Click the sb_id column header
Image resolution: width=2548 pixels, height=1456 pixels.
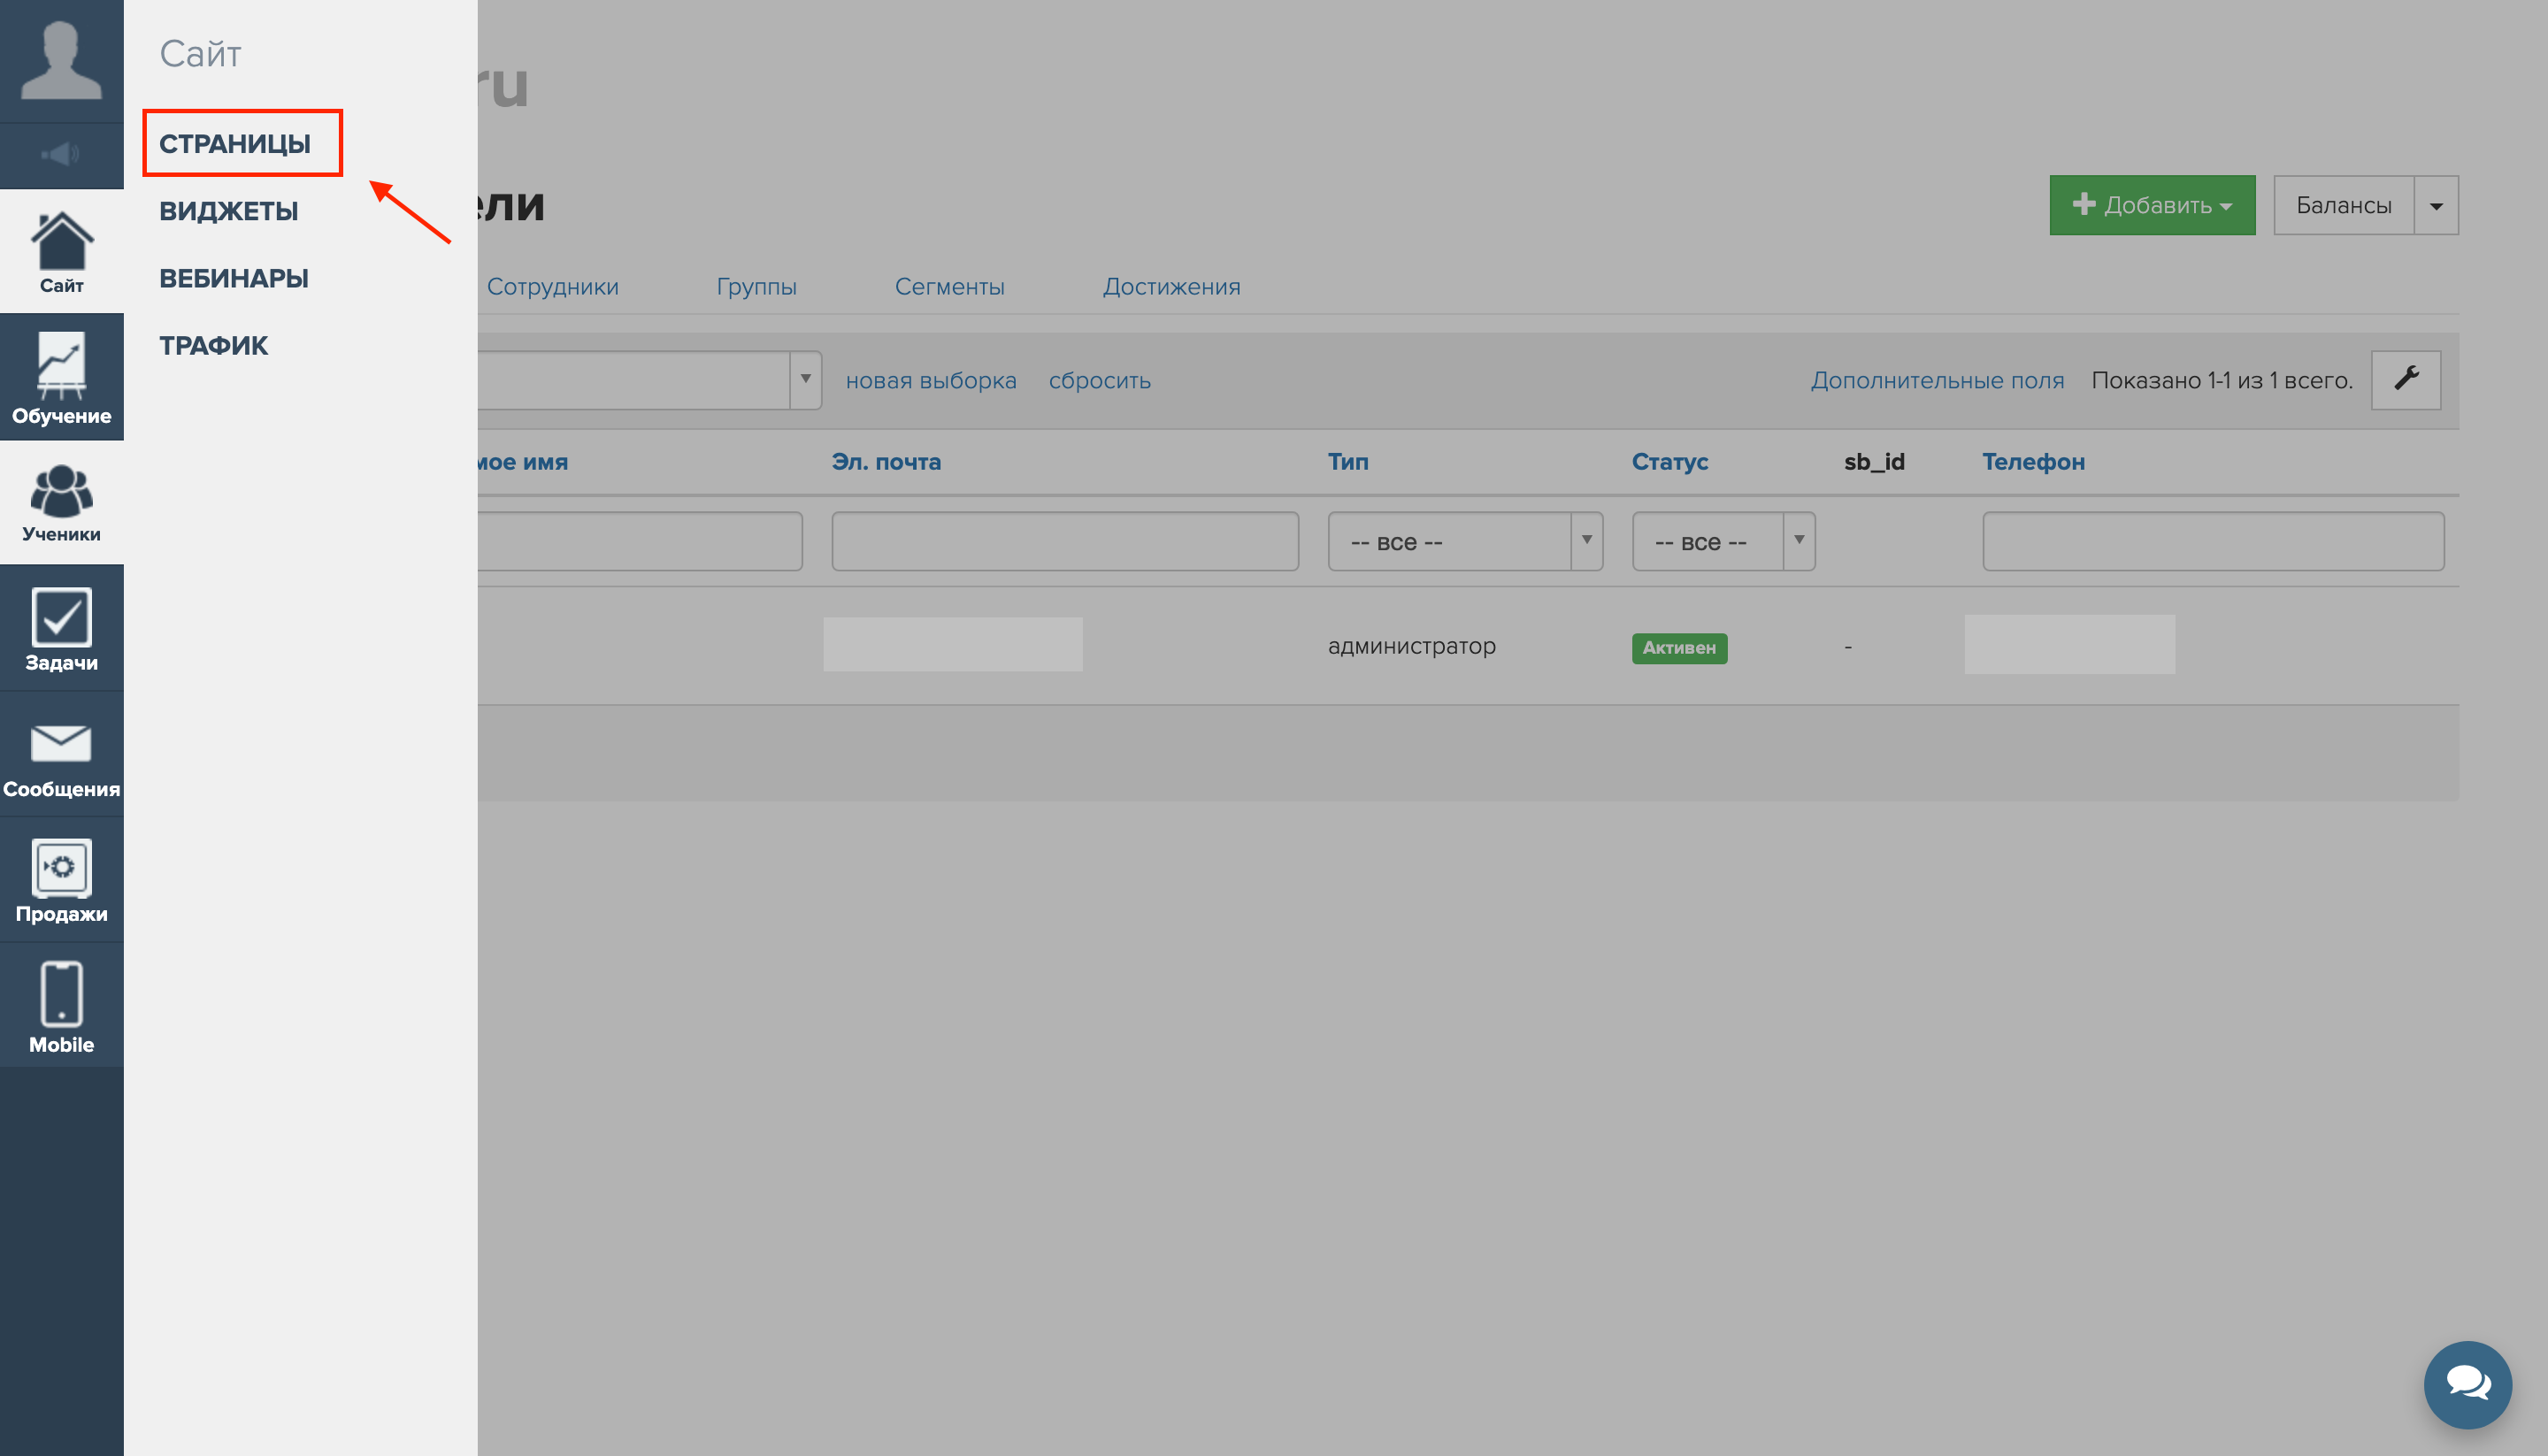point(1873,462)
